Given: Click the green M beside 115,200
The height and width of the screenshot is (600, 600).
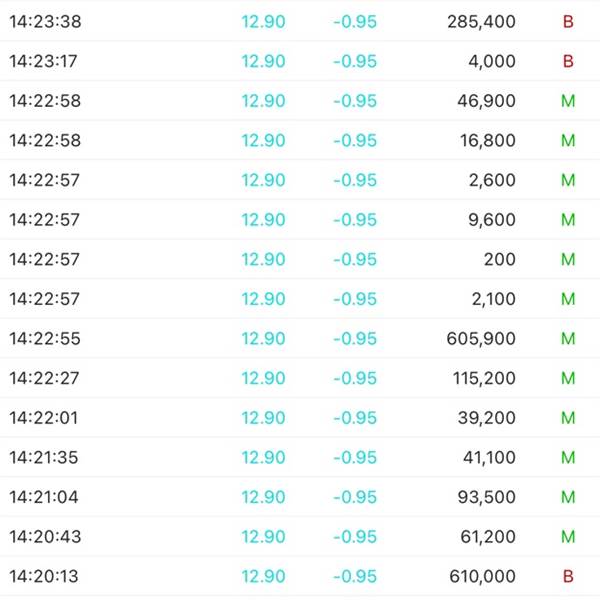Looking at the screenshot, I should click(x=568, y=378).
